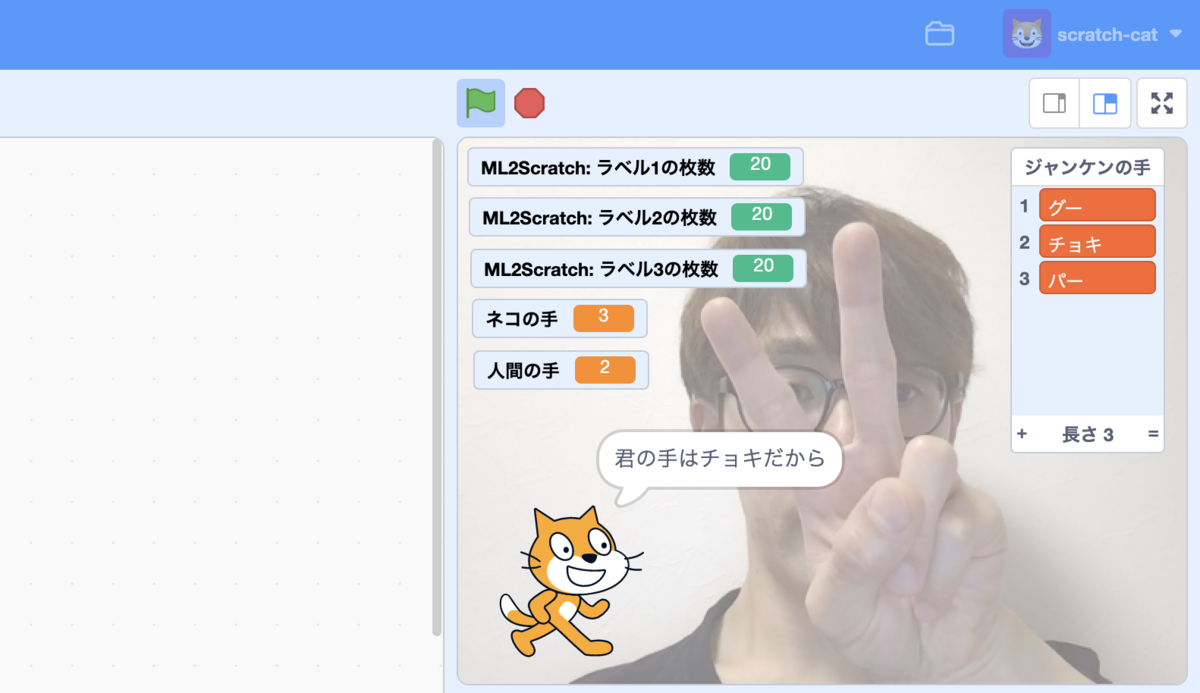
Task: Click the 人間の手 variable monitor
Action: point(561,370)
